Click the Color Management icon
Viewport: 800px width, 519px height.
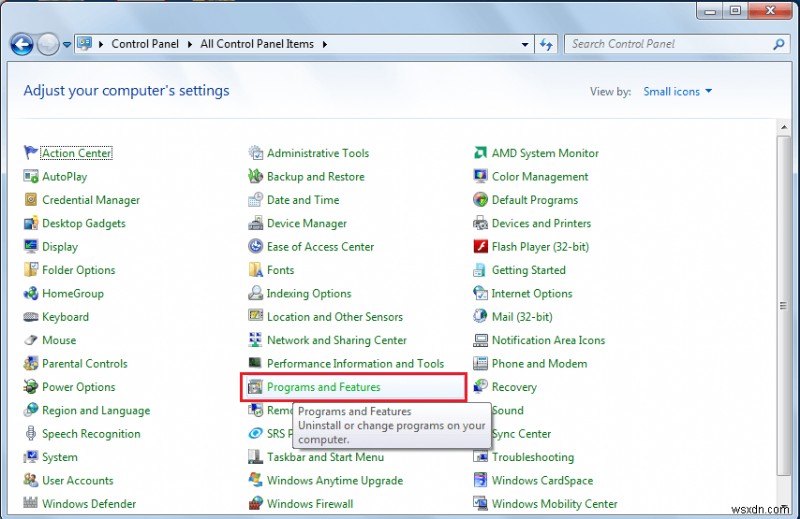tap(481, 177)
